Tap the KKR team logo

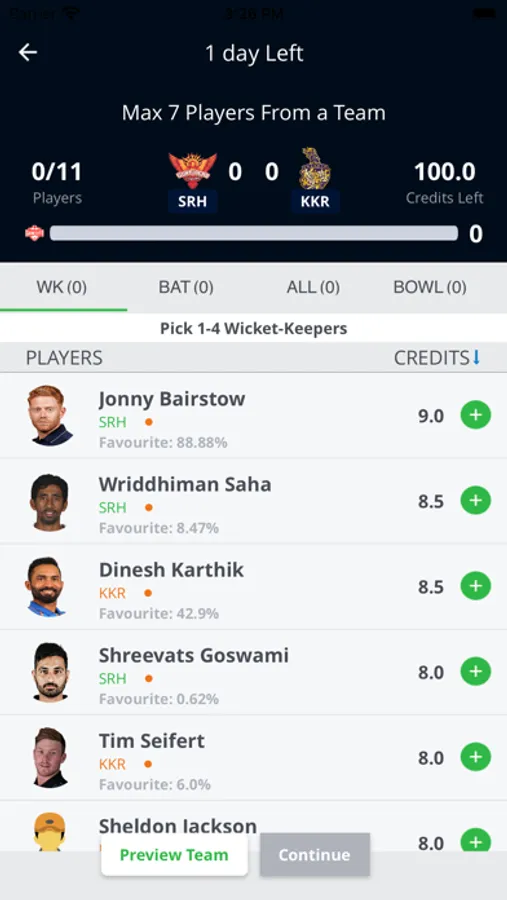point(315,169)
